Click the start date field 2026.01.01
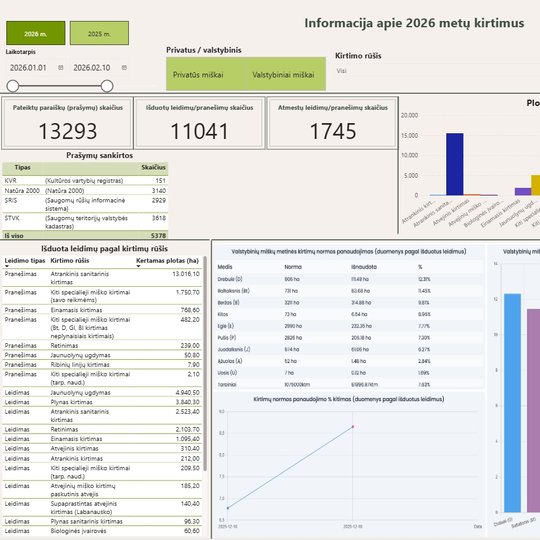This screenshot has height=540, width=540. coord(28,68)
